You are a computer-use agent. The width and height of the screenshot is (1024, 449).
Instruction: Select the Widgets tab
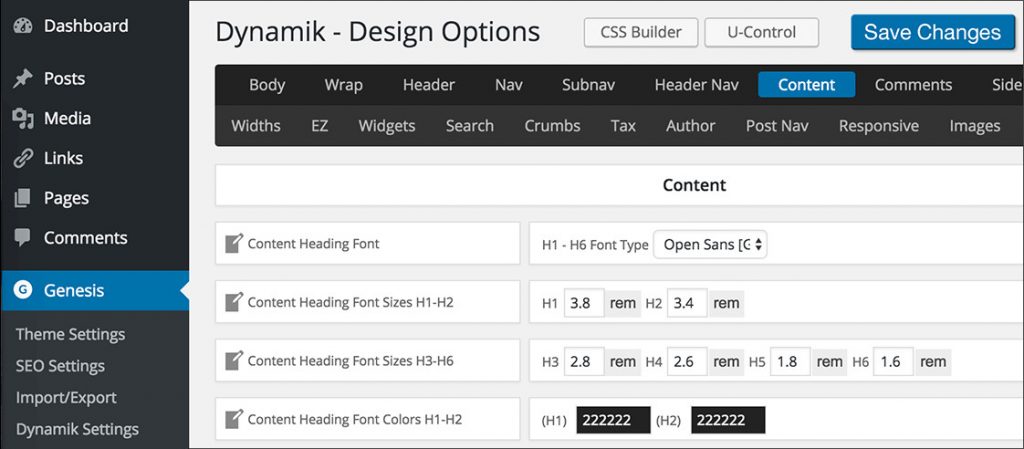[x=386, y=126]
